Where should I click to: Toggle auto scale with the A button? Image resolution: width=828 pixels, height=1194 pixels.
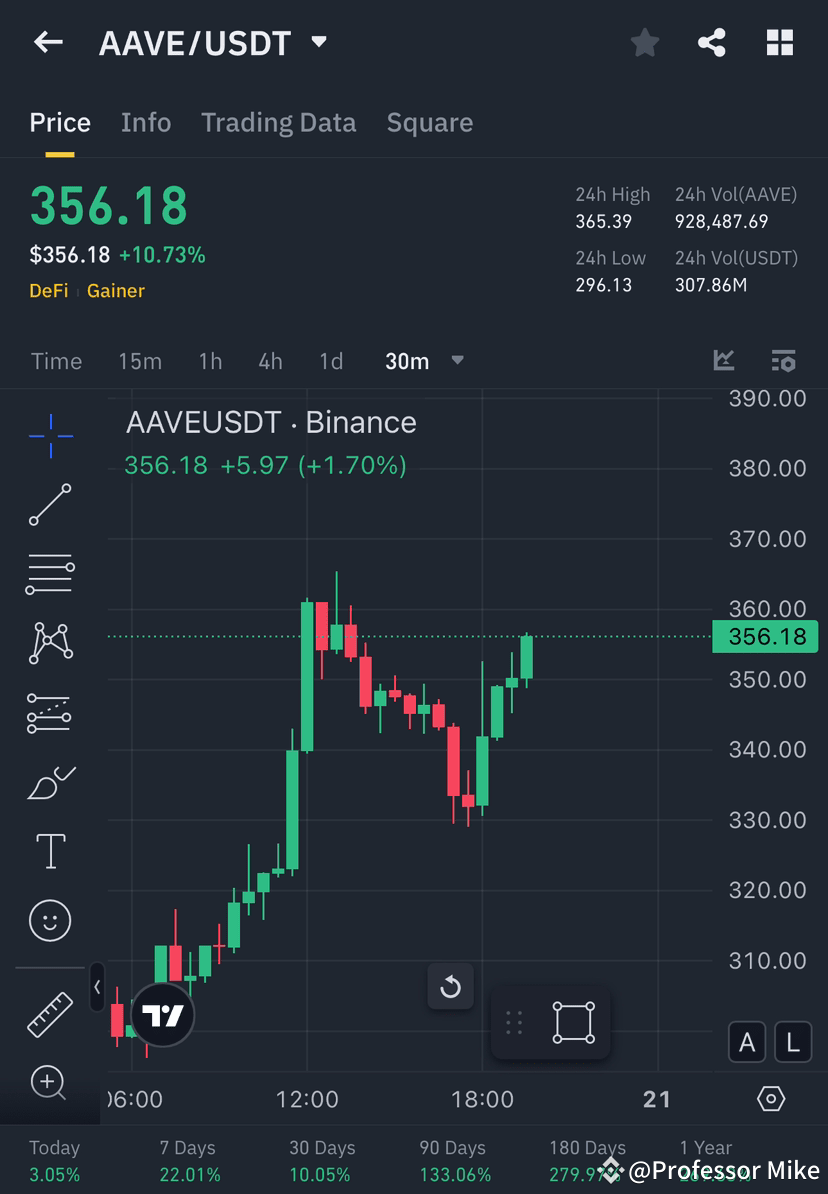pos(747,1042)
